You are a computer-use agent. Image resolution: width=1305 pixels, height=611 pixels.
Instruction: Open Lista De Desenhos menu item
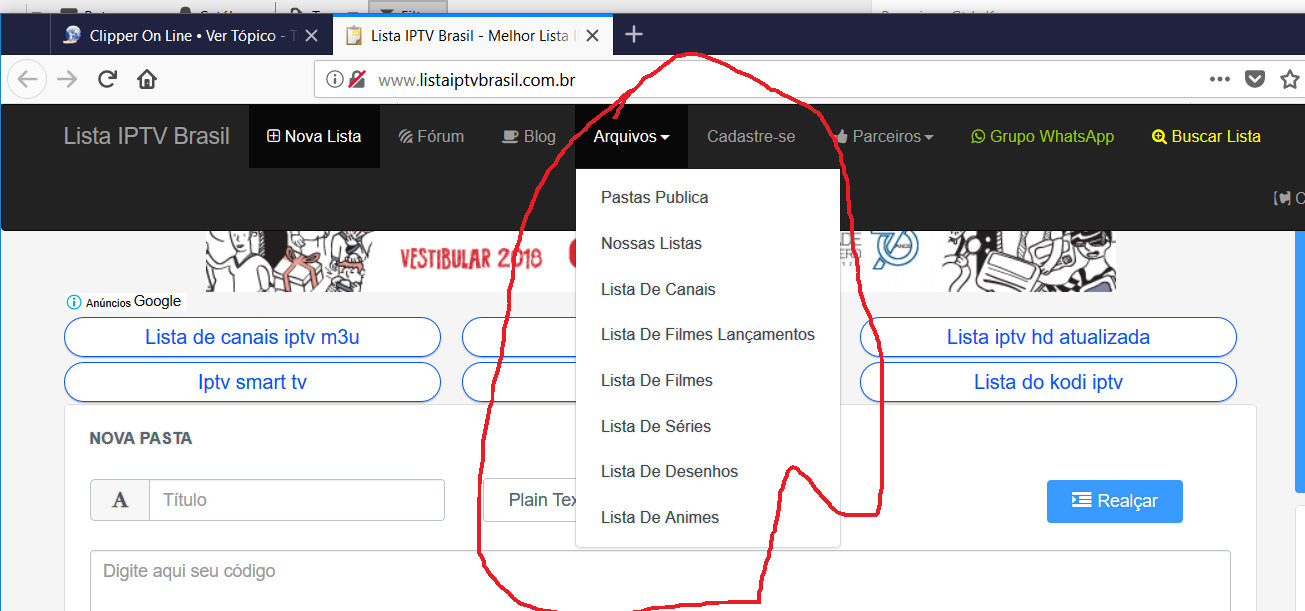tap(708, 472)
